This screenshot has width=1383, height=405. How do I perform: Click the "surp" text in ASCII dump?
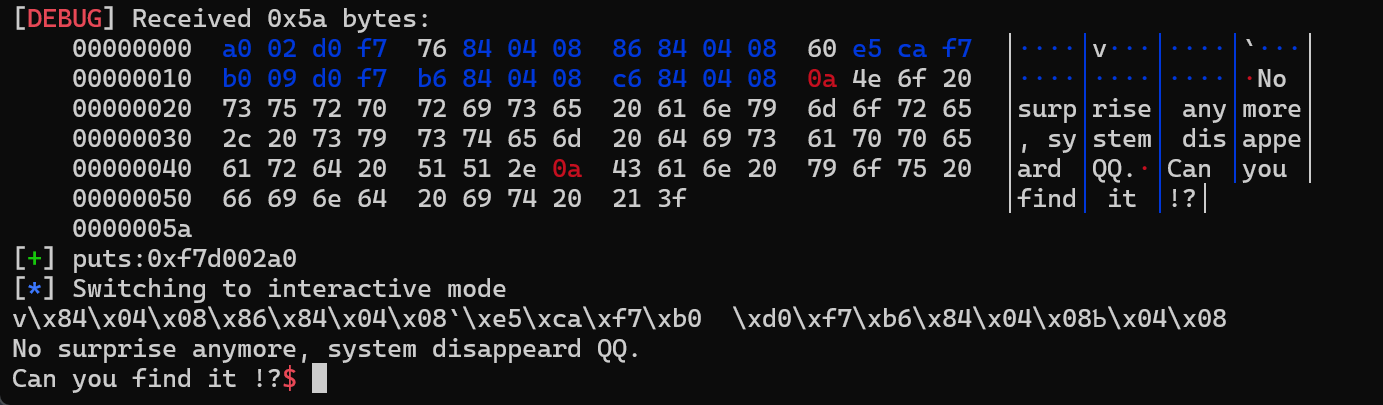pos(1047,109)
